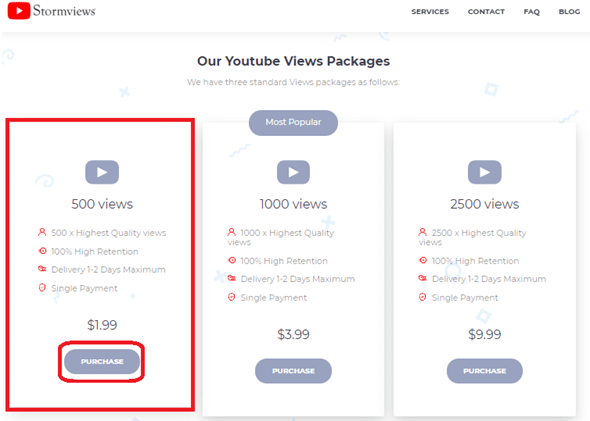
Task: Purchase the 1000 views package
Action: point(293,371)
